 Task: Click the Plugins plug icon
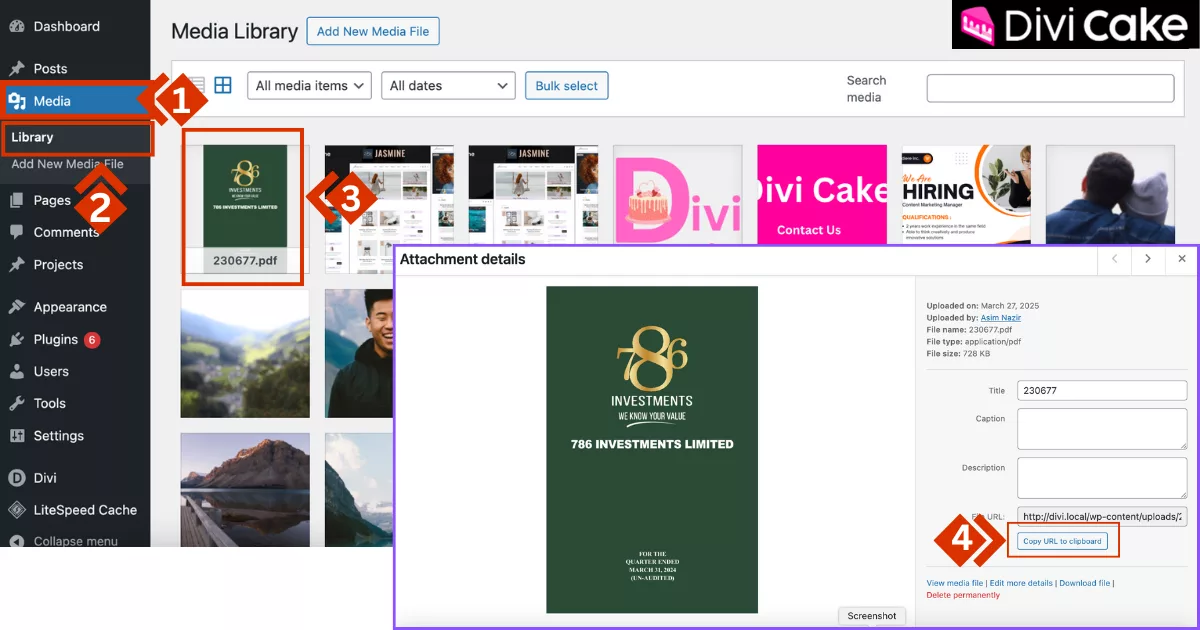(16, 339)
